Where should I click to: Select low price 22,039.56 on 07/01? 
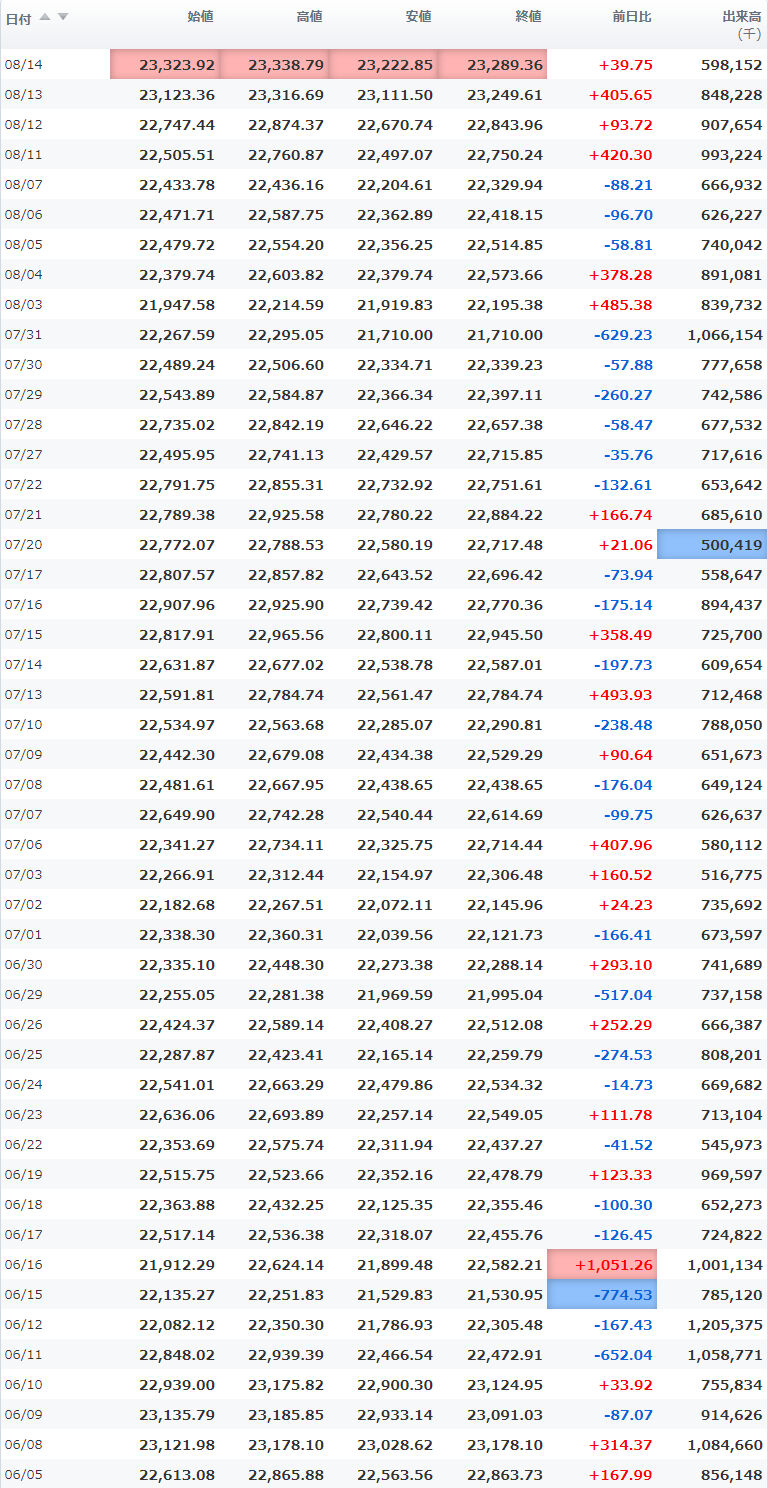tap(395, 934)
